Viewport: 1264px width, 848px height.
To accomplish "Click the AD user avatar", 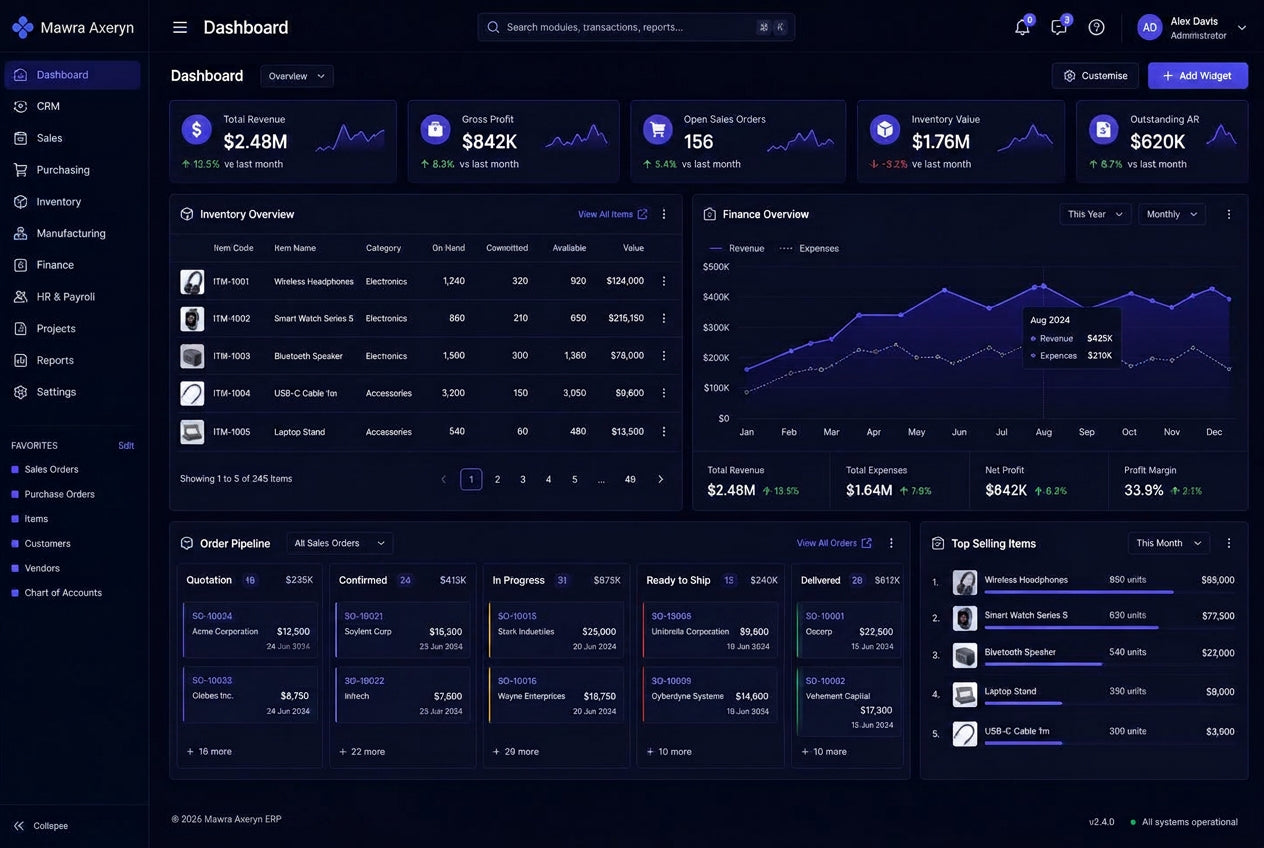I will pos(1150,27).
